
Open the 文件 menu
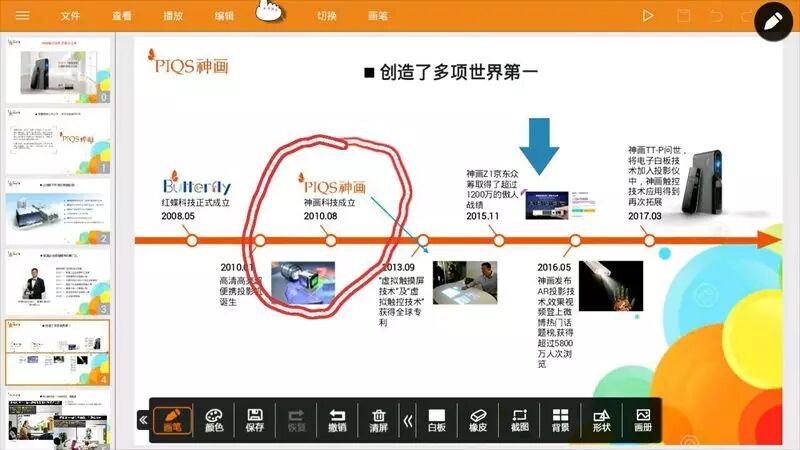pyautogui.click(x=70, y=16)
